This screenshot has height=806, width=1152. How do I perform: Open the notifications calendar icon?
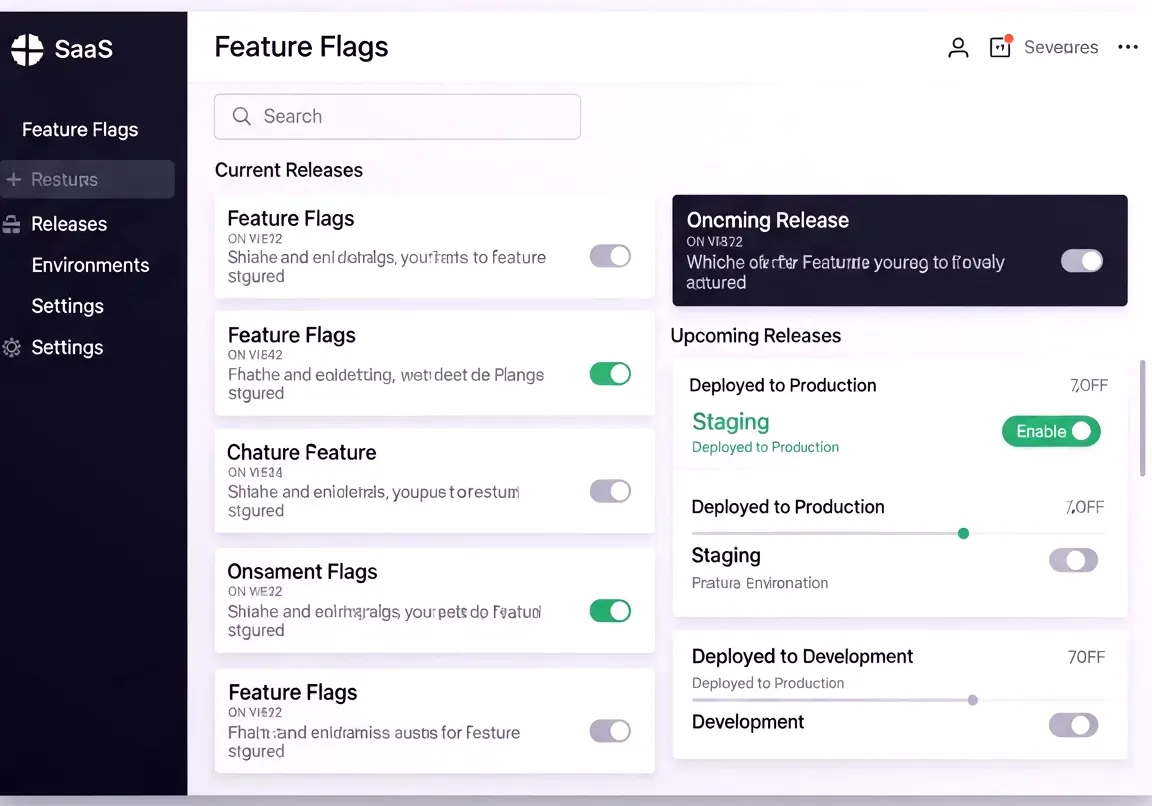[x=1001, y=47]
